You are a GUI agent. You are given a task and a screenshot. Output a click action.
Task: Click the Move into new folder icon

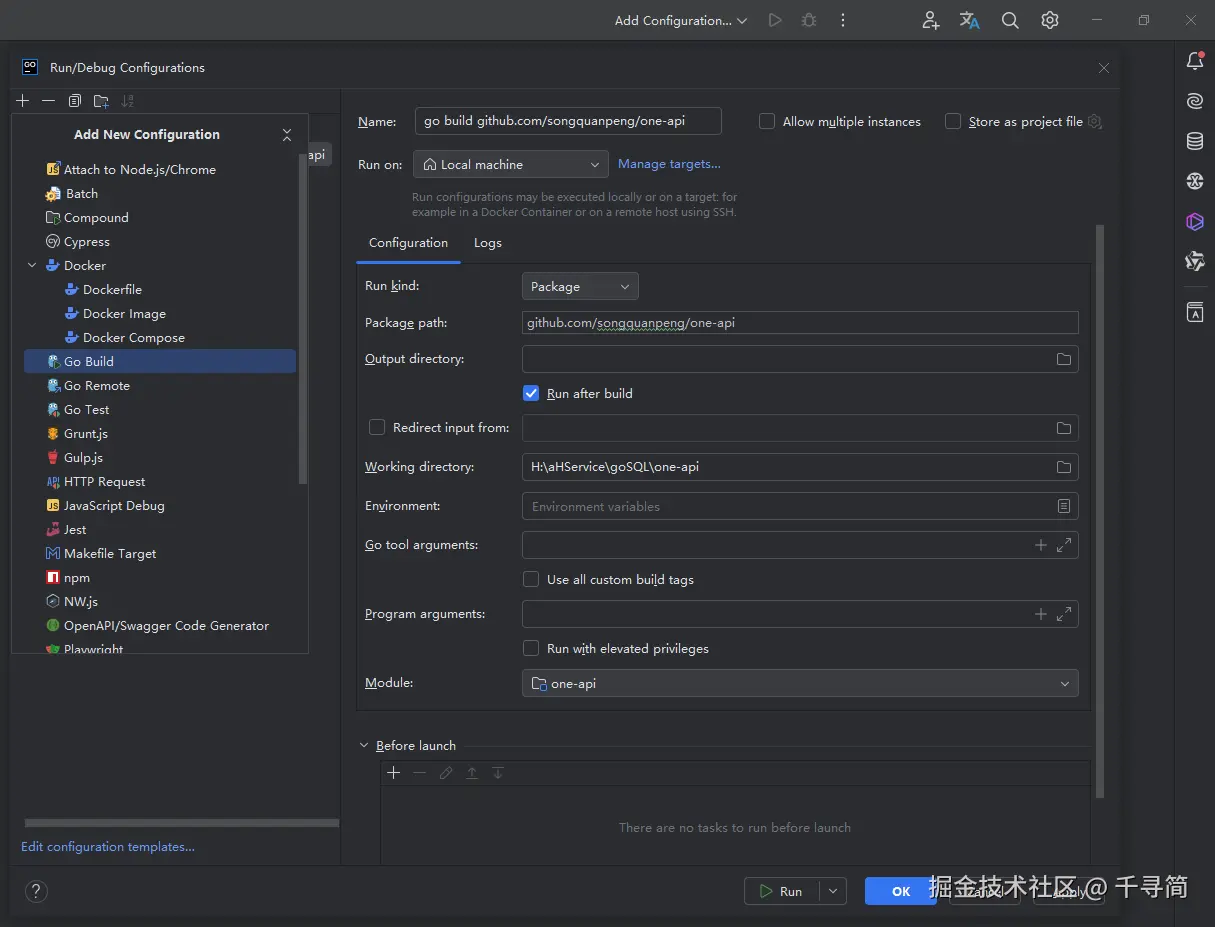[x=101, y=101]
